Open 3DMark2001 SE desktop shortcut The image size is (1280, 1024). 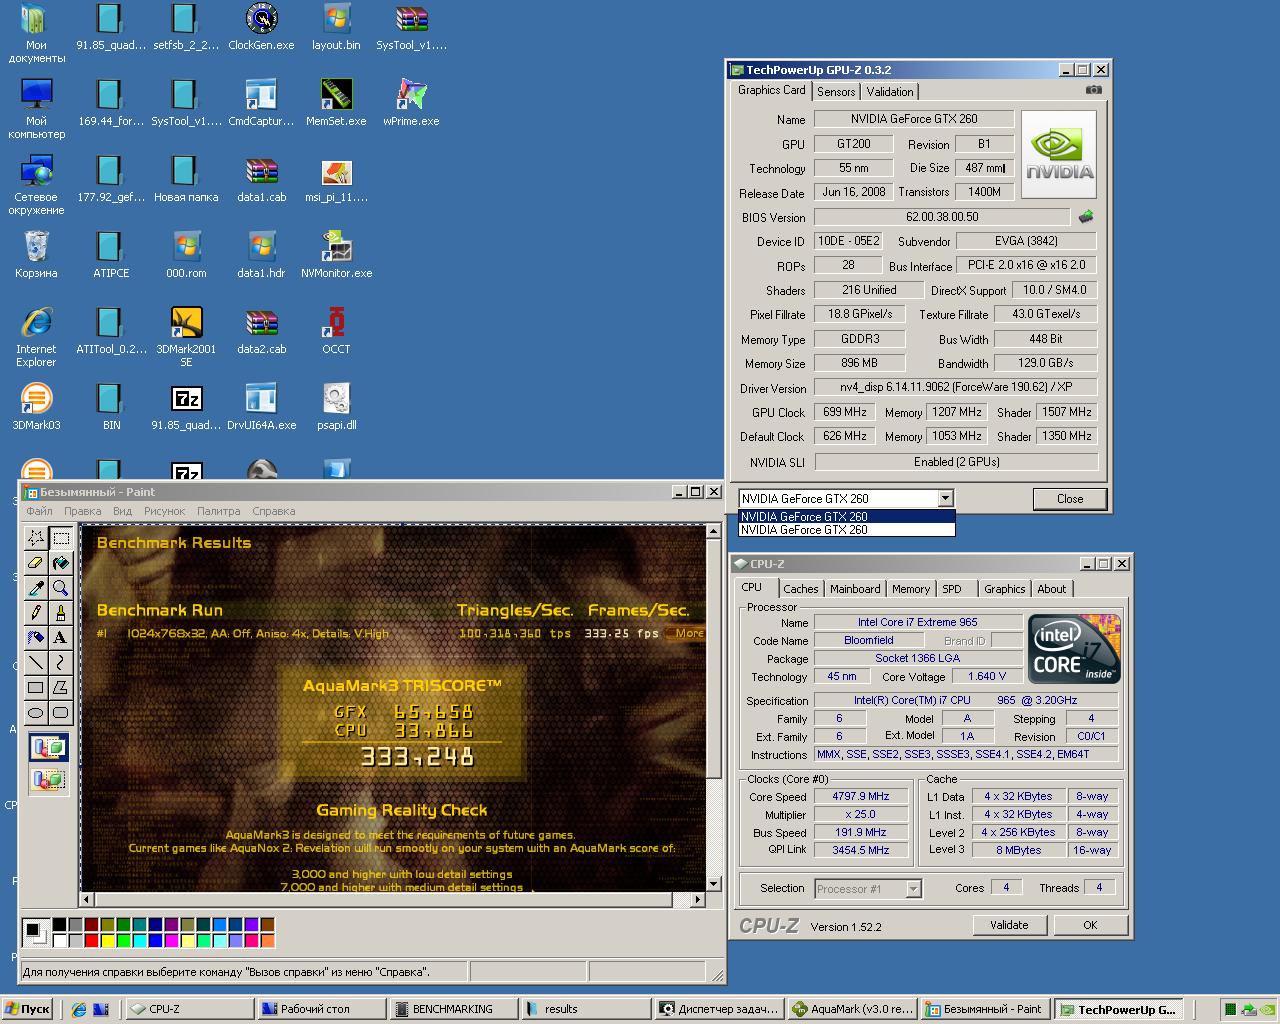click(x=186, y=335)
